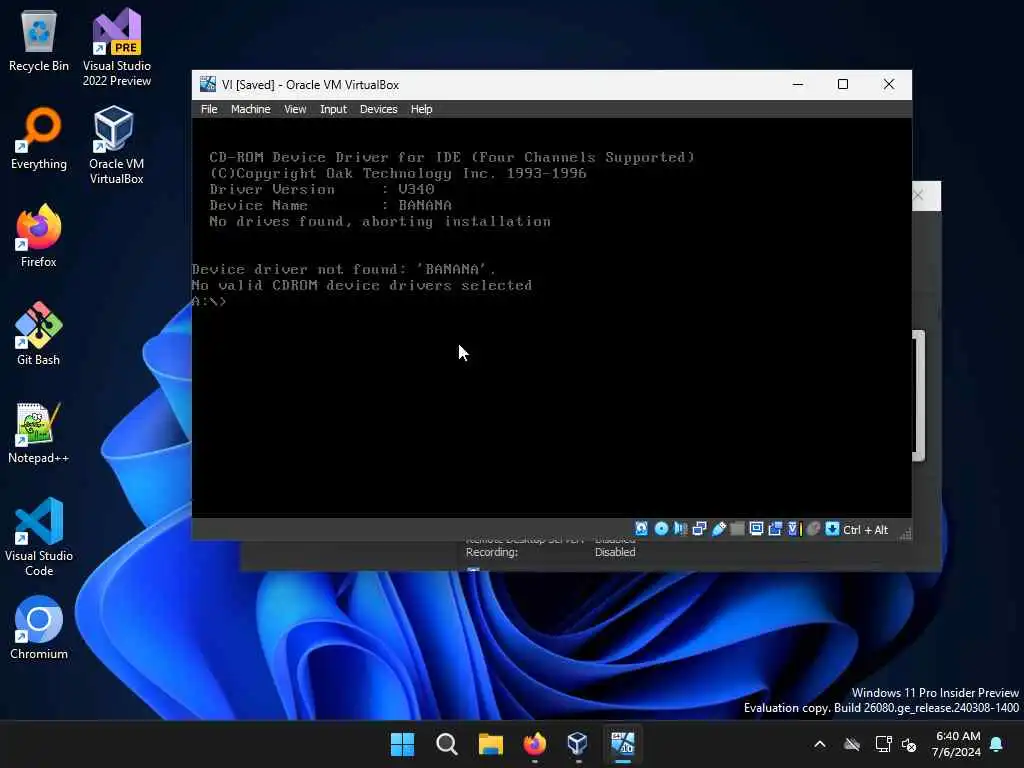Switch to VirtualBox Manager on the taskbar

pos(578,744)
